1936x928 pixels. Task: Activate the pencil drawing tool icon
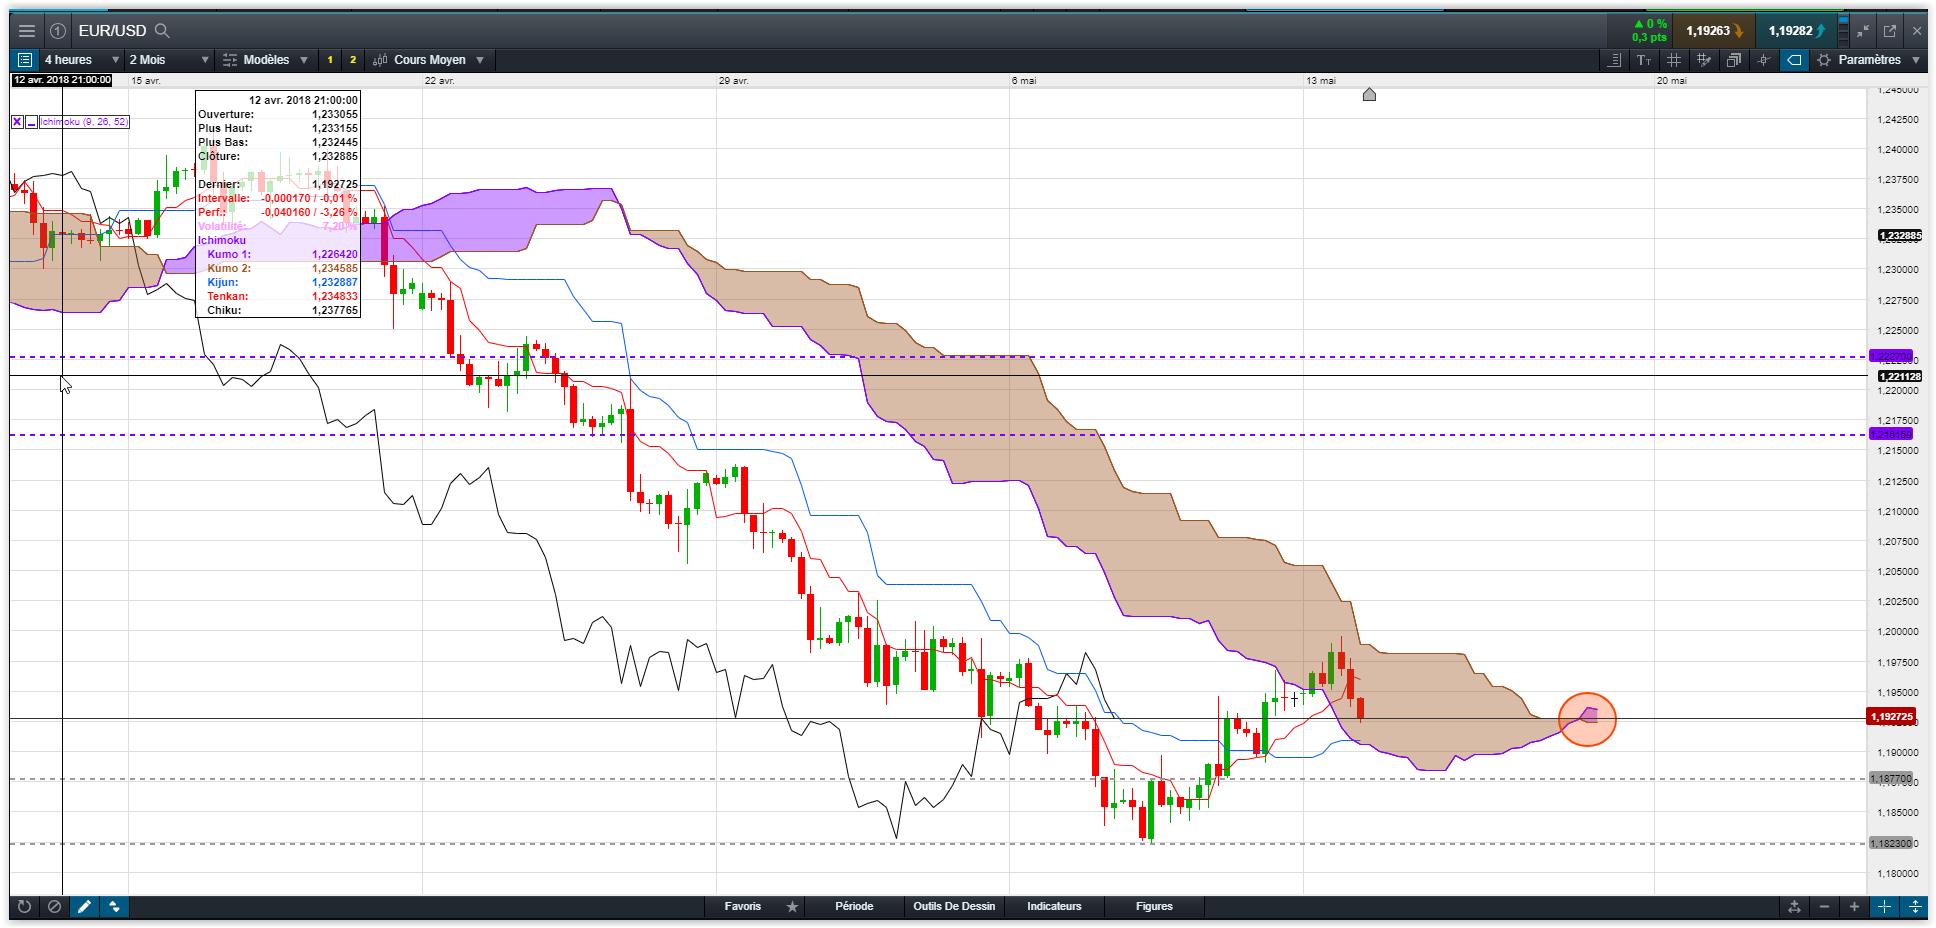(x=85, y=906)
